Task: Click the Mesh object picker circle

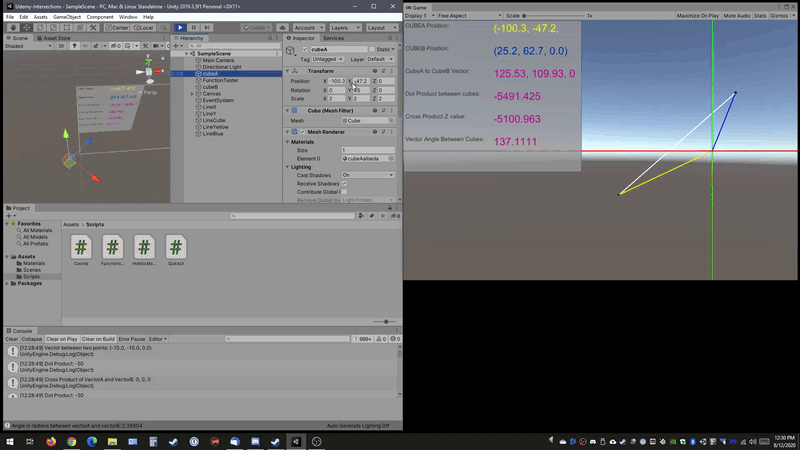Action: [391, 120]
